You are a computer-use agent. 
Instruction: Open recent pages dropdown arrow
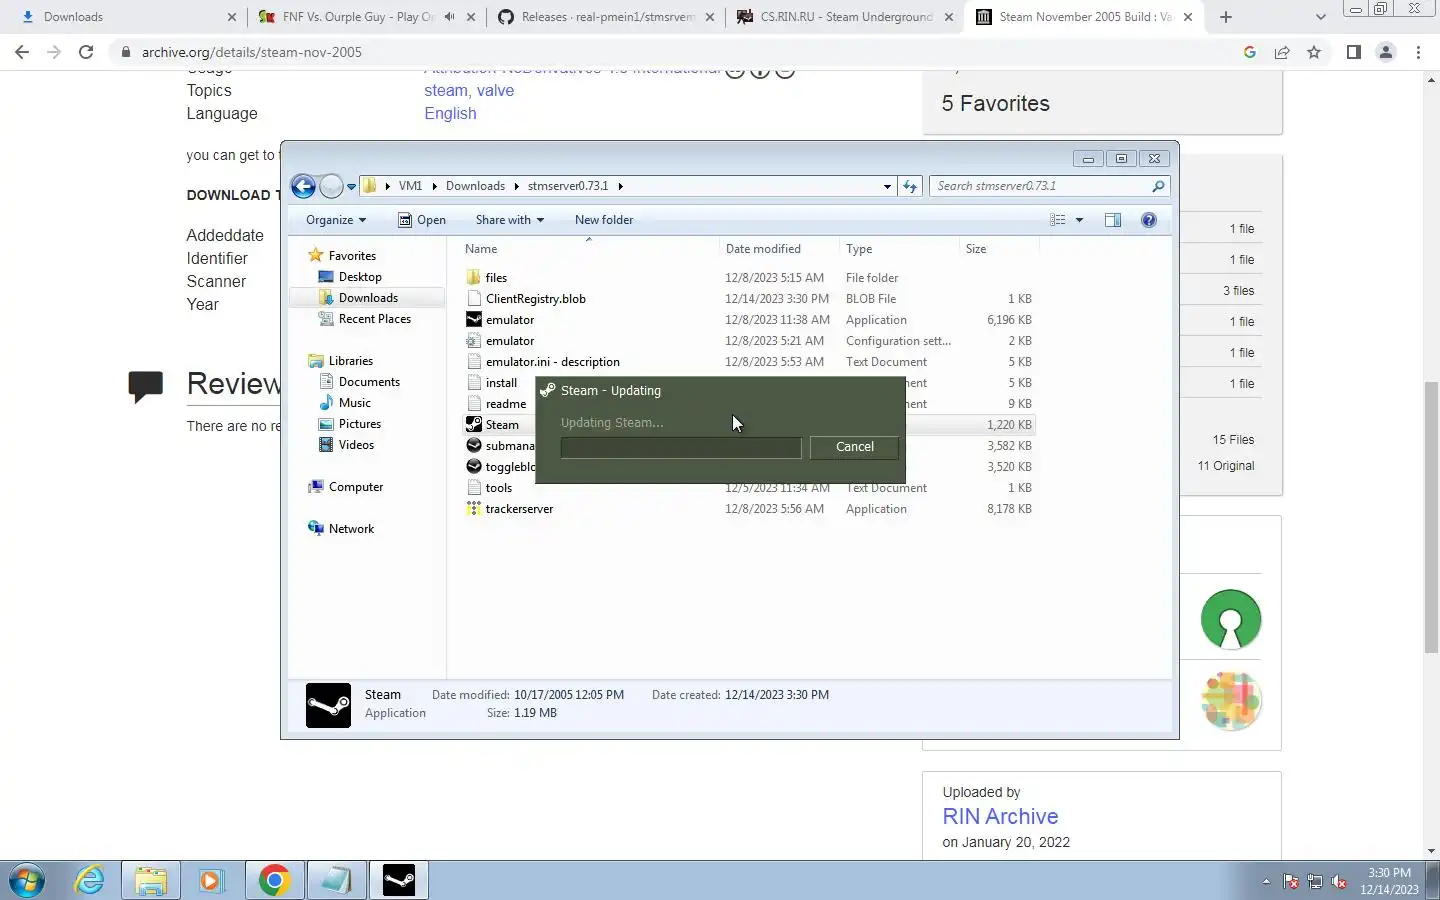coord(351,187)
